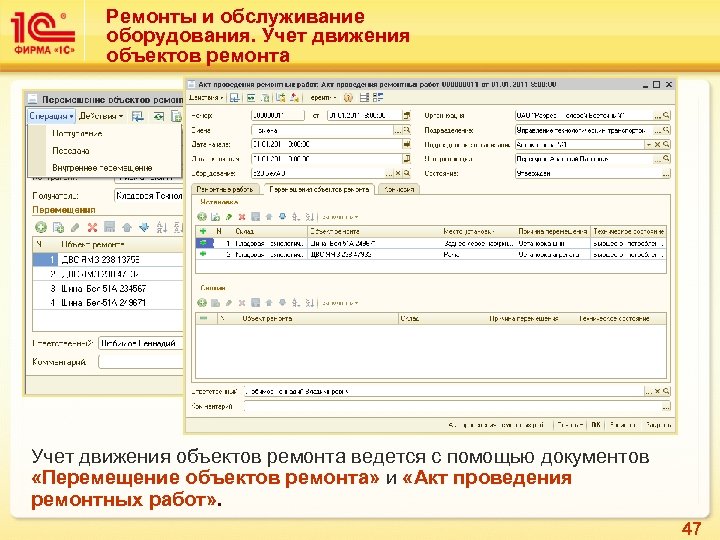Open dropdown arrow in Подразделение исполнитель field

[649, 145]
